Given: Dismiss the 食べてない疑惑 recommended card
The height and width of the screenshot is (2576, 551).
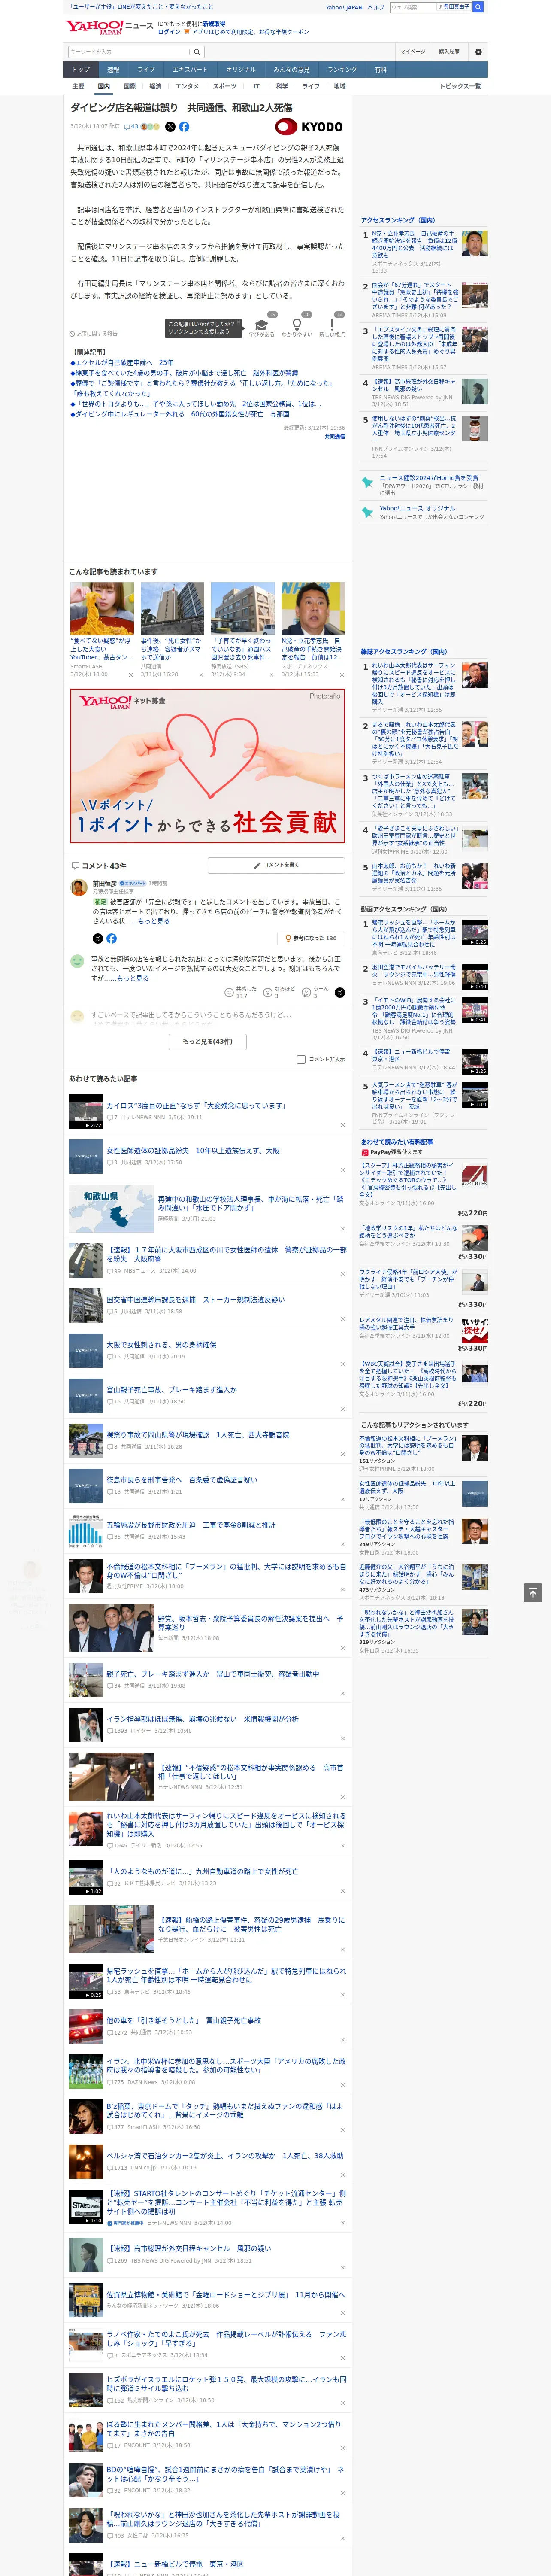Looking at the screenshot, I should pyautogui.click(x=130, y=674).
